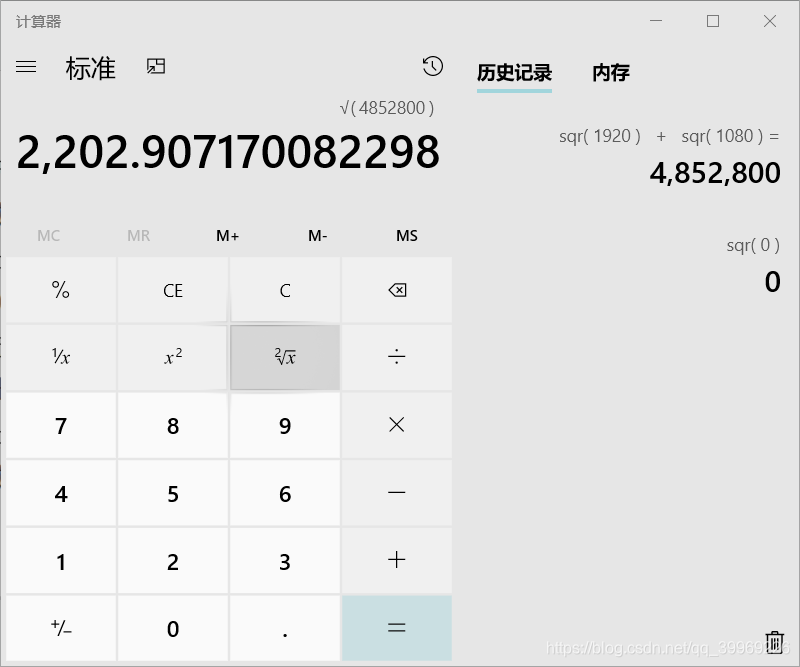Select the square root function
800x667 pixels.
pos(284,357)
